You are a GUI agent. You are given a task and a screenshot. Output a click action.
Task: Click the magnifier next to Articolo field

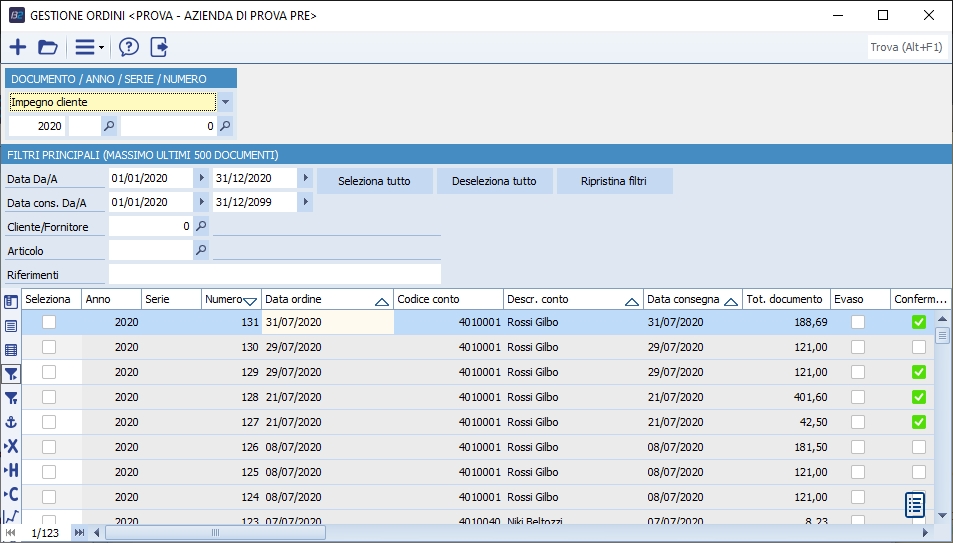(200, 250)
